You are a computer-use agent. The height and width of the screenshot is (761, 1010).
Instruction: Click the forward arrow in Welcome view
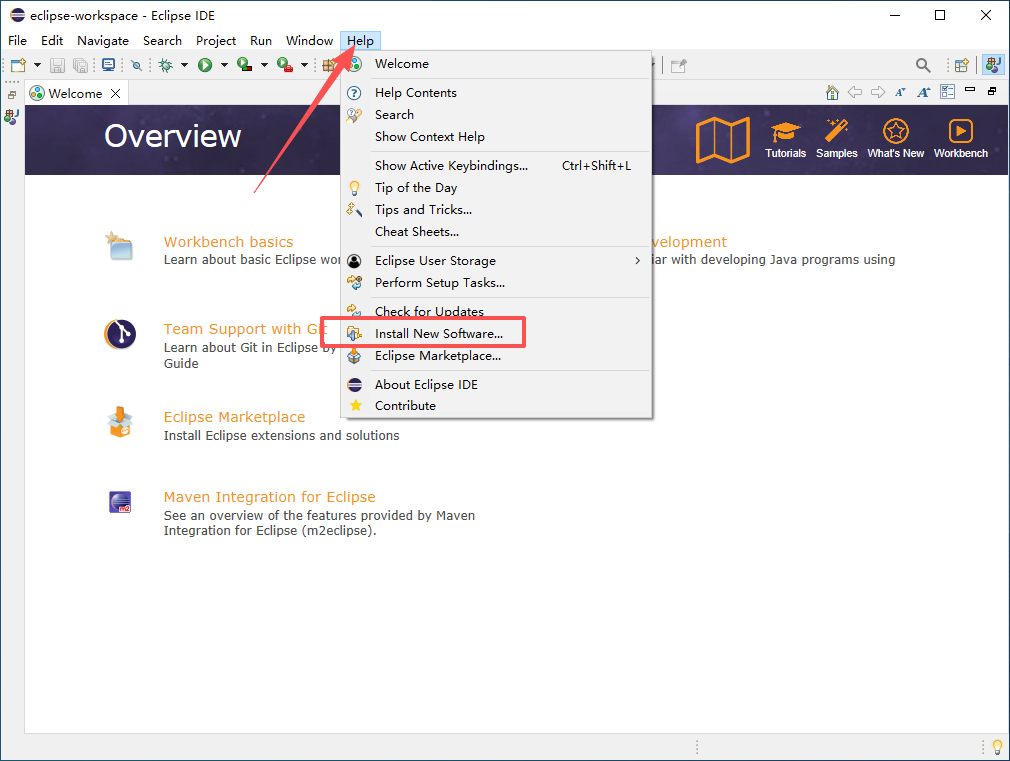point(878,92)
